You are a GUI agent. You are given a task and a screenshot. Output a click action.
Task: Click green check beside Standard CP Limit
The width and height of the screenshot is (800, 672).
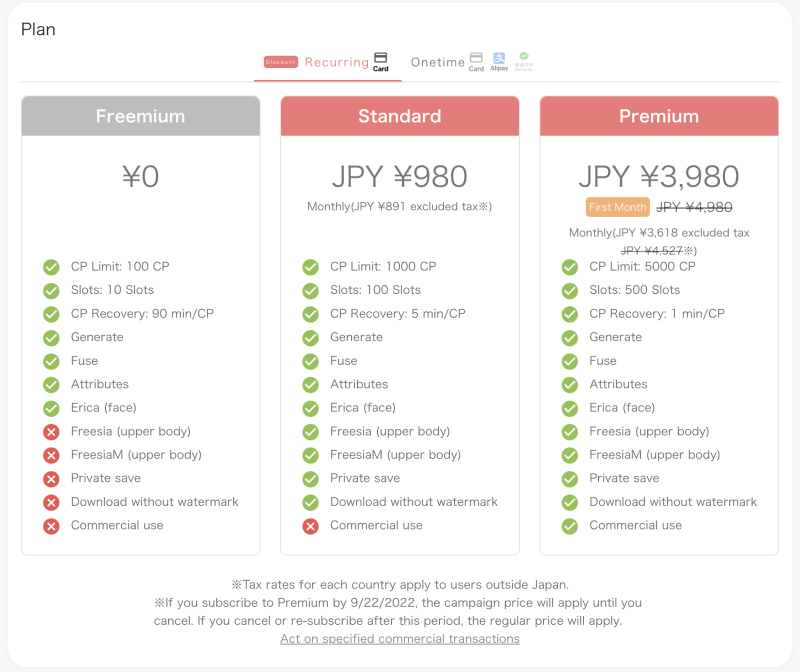tap(310, 267)
